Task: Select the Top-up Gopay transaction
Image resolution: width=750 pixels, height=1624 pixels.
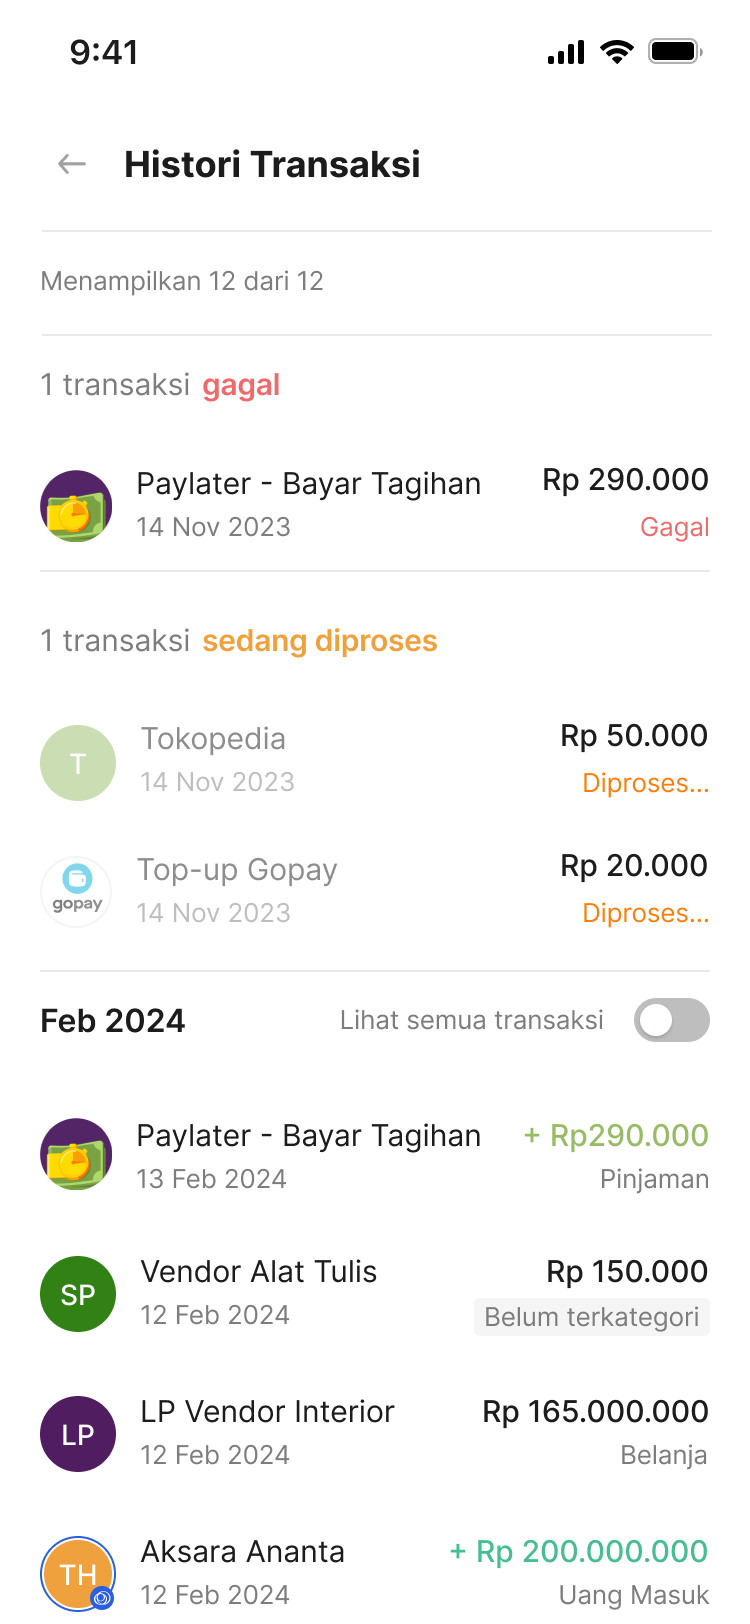Action: point(237,870)
